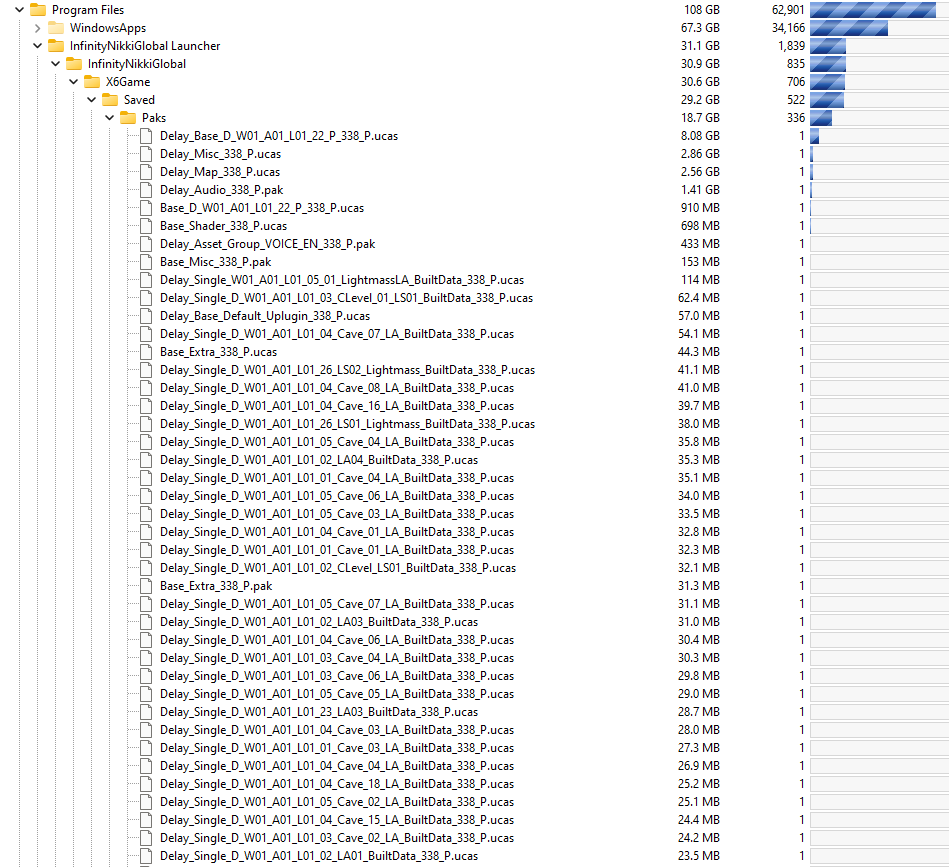Image resolution: width=949 pixels, height=867 pixels.
Task: Select file Base_Shader_338_P.ucas
Action: [223, 226]
